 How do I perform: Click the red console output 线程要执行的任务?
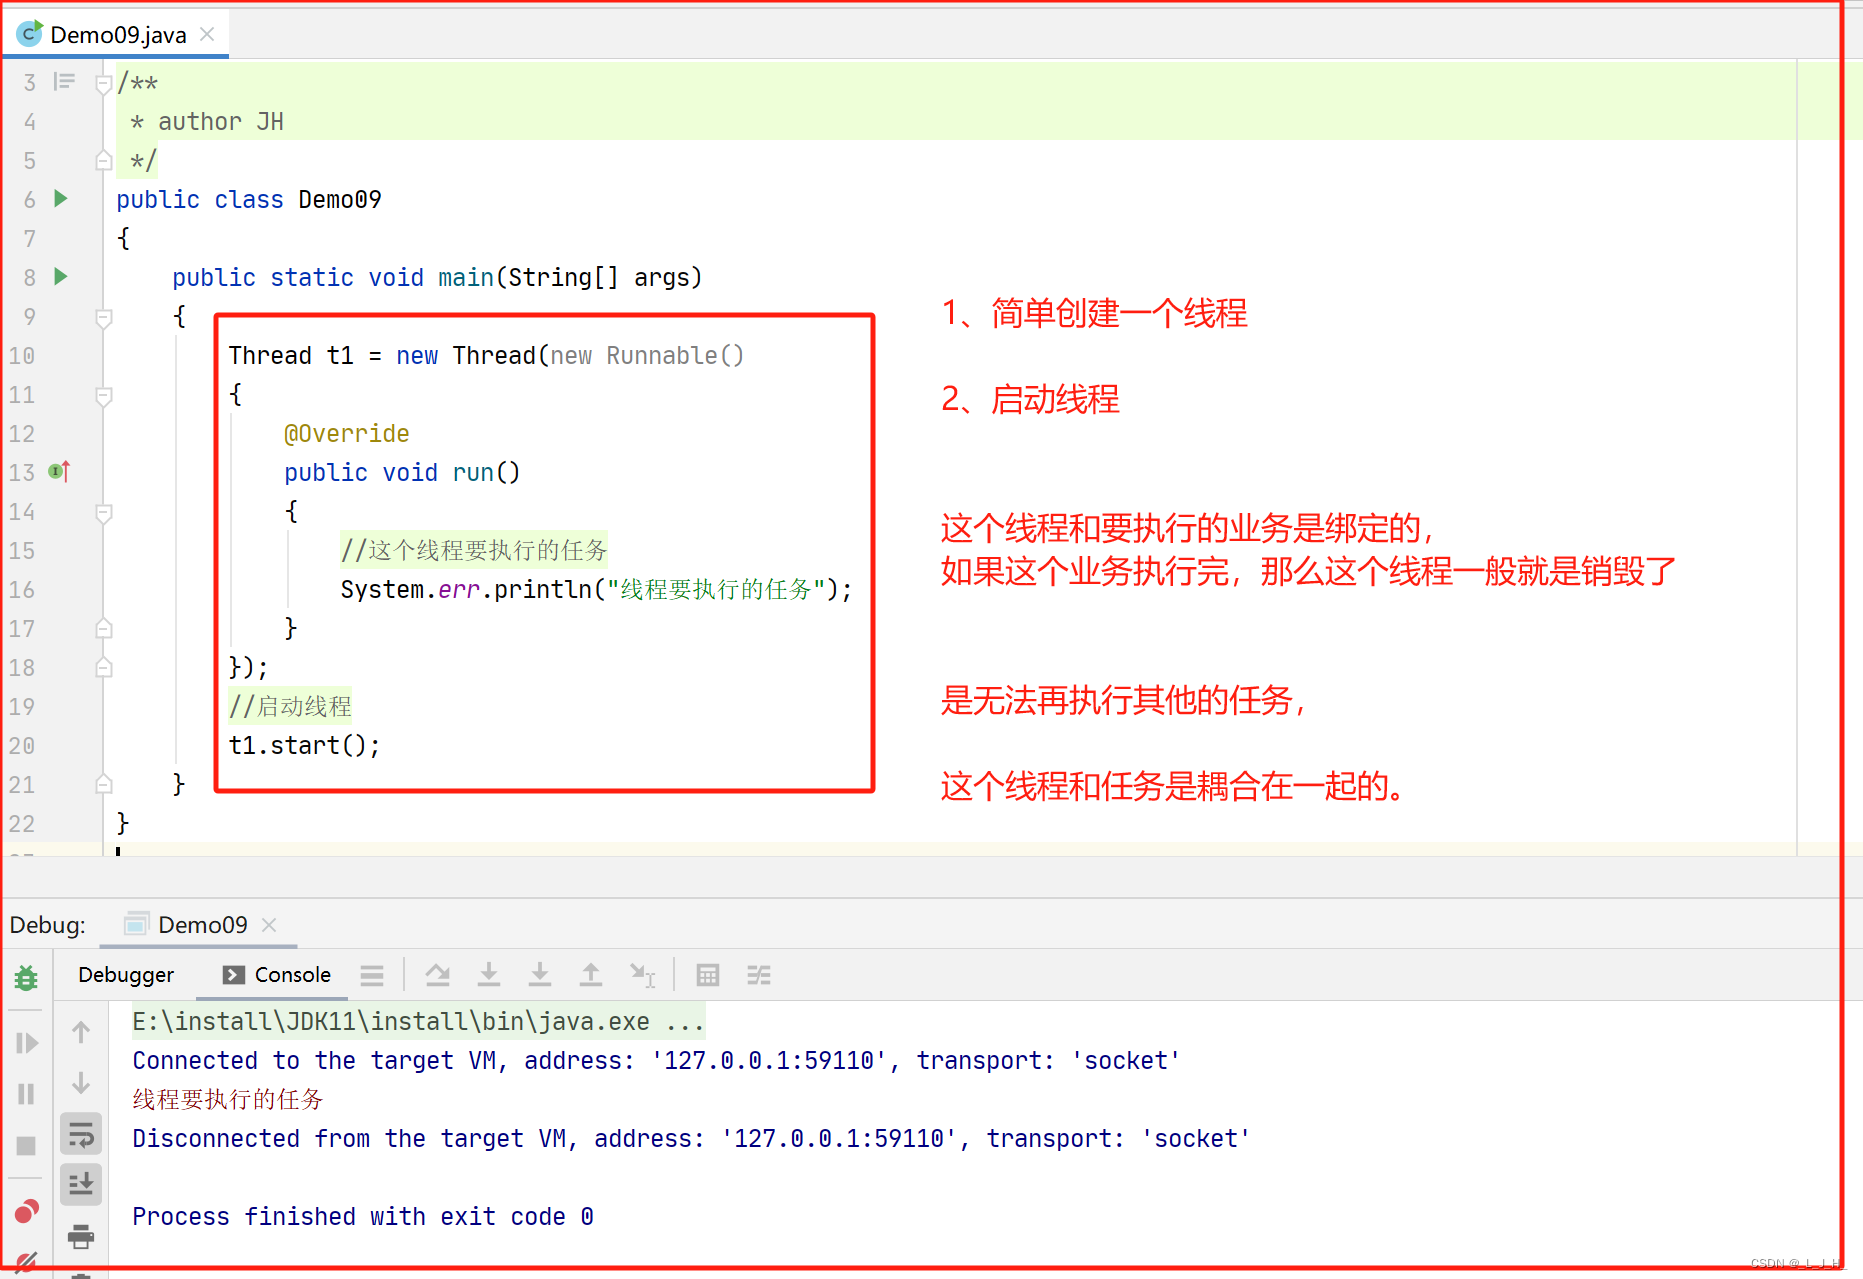coord(228,1099)
